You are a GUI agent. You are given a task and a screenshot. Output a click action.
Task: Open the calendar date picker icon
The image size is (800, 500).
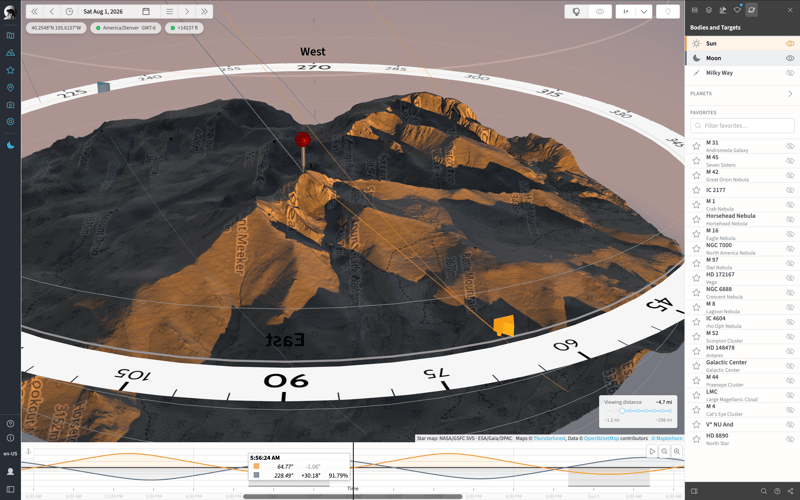(146, 11)
